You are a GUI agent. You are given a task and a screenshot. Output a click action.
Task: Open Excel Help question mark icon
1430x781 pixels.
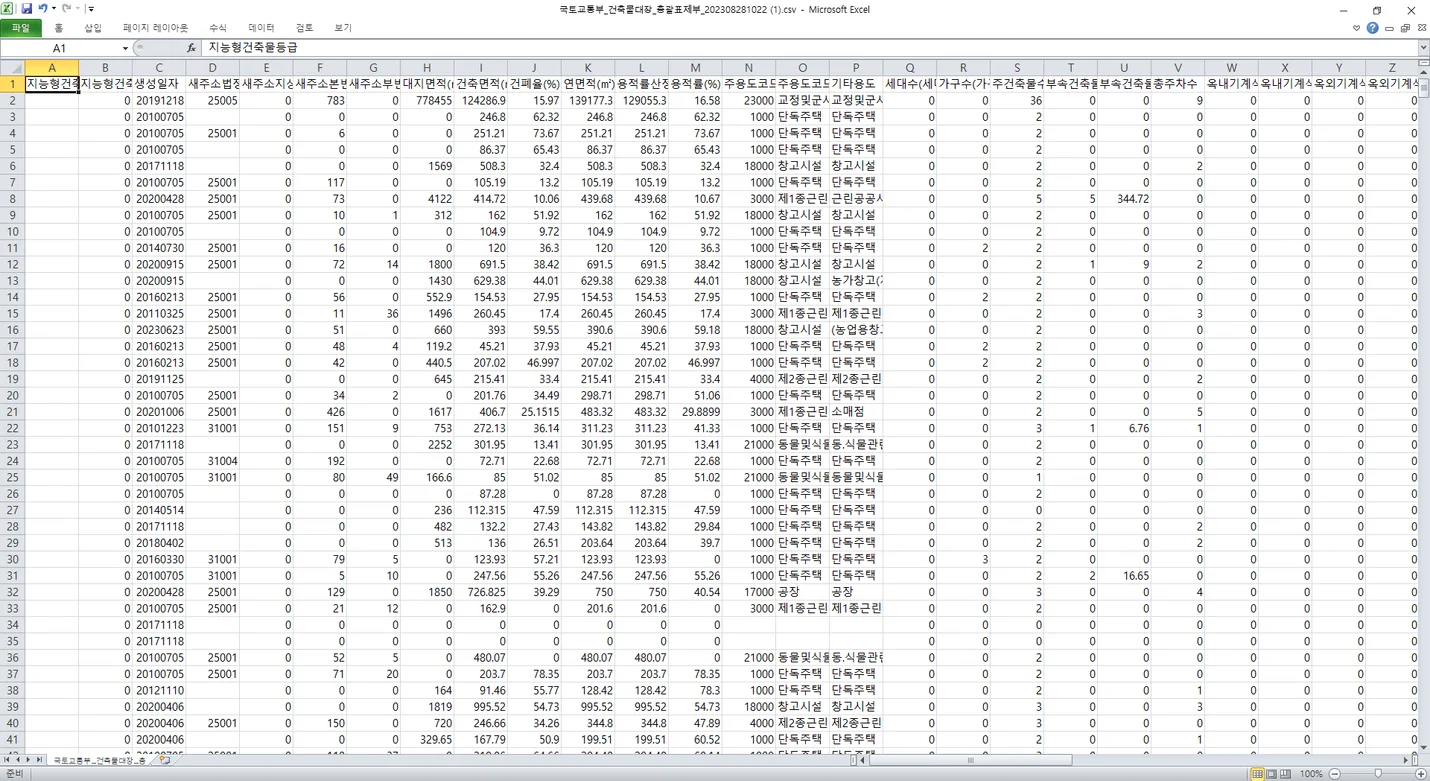(x=1373, y=28)
